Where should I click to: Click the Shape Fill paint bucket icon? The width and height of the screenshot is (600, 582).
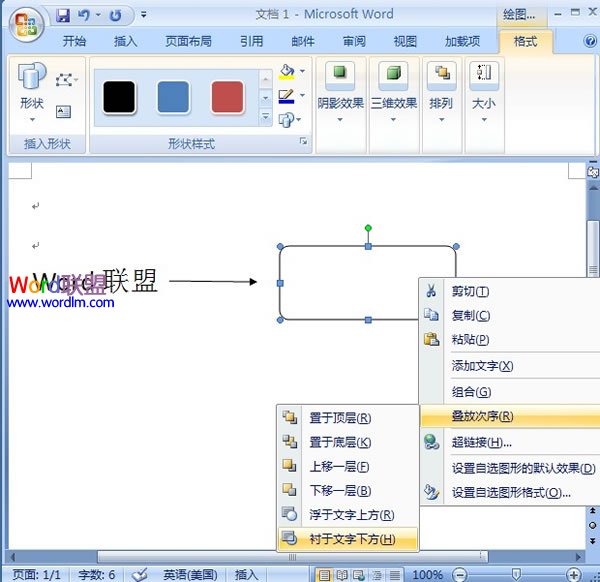[287, 72]
